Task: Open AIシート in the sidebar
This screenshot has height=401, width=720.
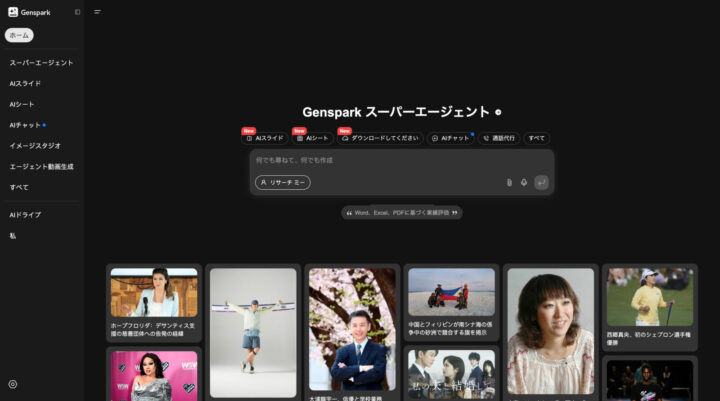Action: pos(22,104)
